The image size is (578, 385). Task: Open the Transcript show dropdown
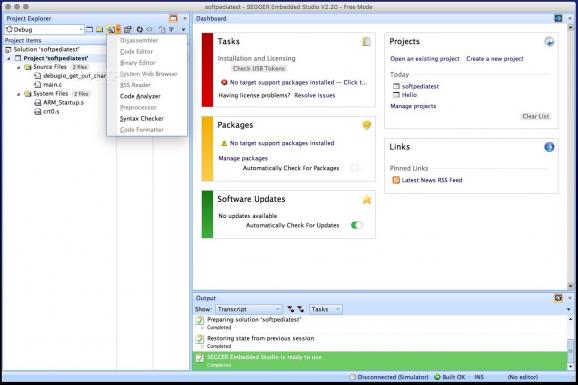[x=249, y=309]
